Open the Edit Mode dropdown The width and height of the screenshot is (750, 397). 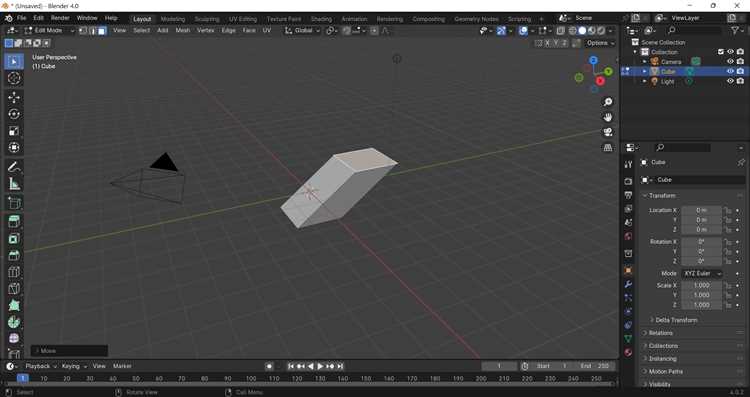point(49,31)
